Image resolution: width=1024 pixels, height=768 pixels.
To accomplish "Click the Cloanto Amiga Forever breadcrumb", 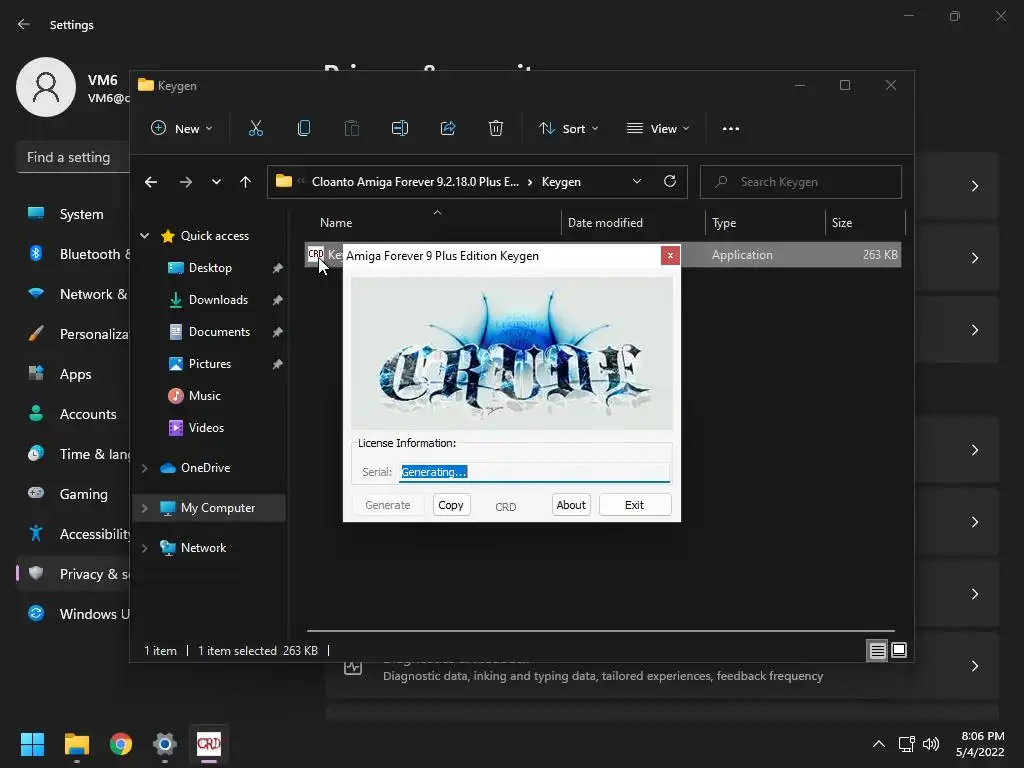I will [415, 182].
